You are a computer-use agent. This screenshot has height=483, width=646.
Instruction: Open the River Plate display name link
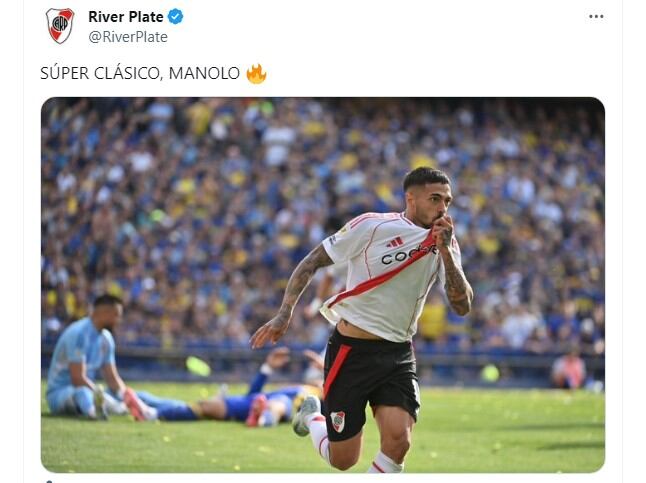click(x=126, y=17)
